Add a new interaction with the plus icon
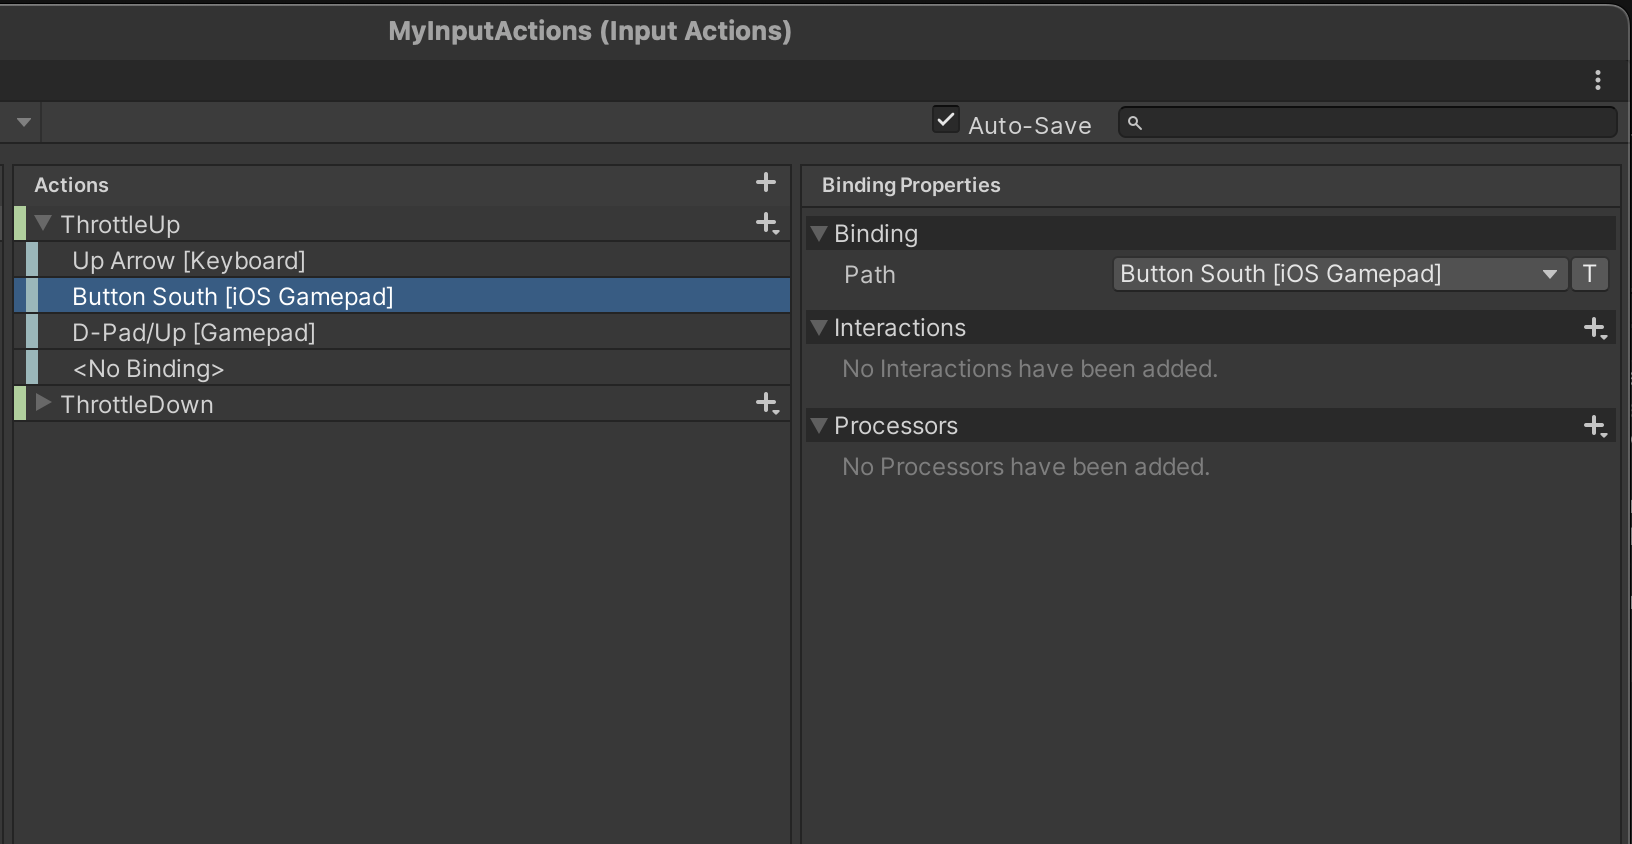Image resolution: width=1632 pixels, height=844 pixels. (x=1595, y=328)
